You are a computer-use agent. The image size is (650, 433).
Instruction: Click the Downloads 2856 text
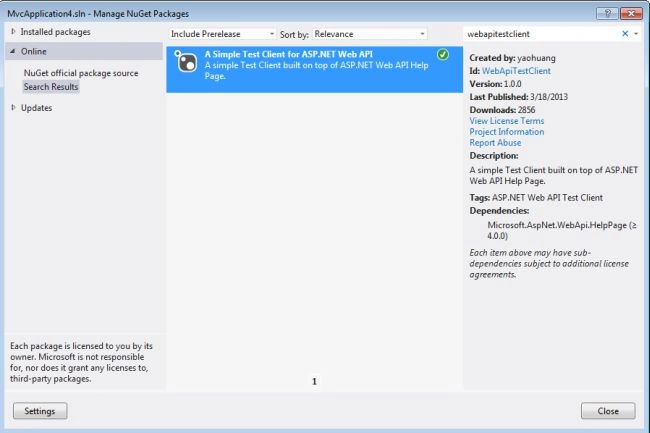[x=502, y=110]
